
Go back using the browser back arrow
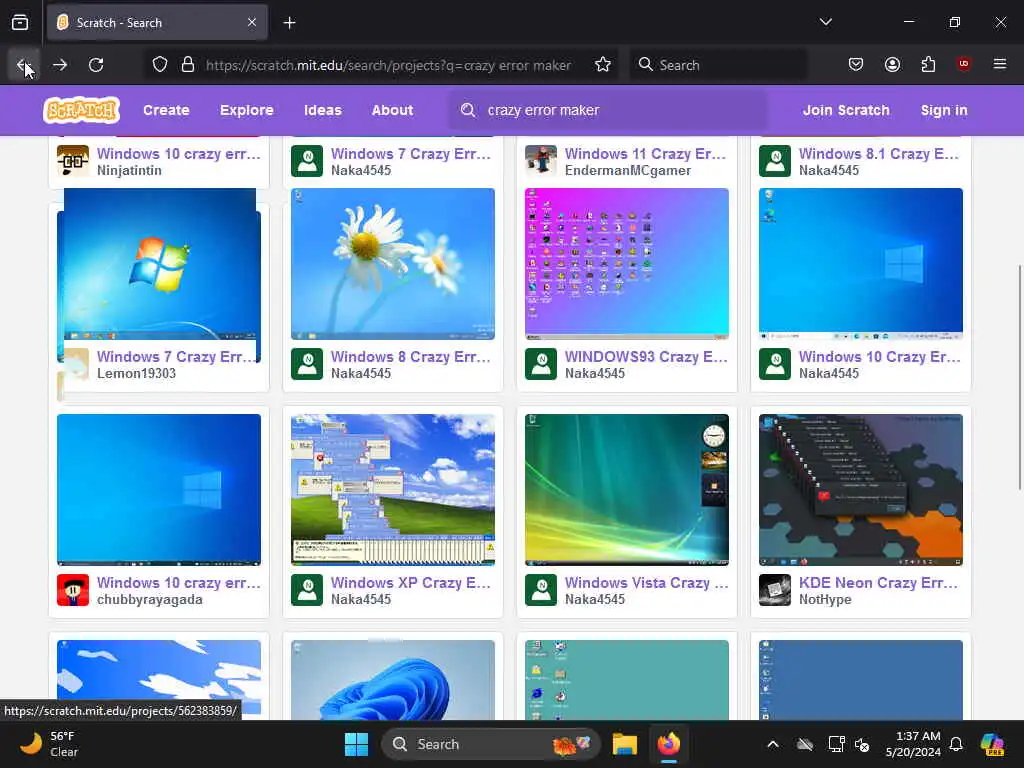click(24, 65)
